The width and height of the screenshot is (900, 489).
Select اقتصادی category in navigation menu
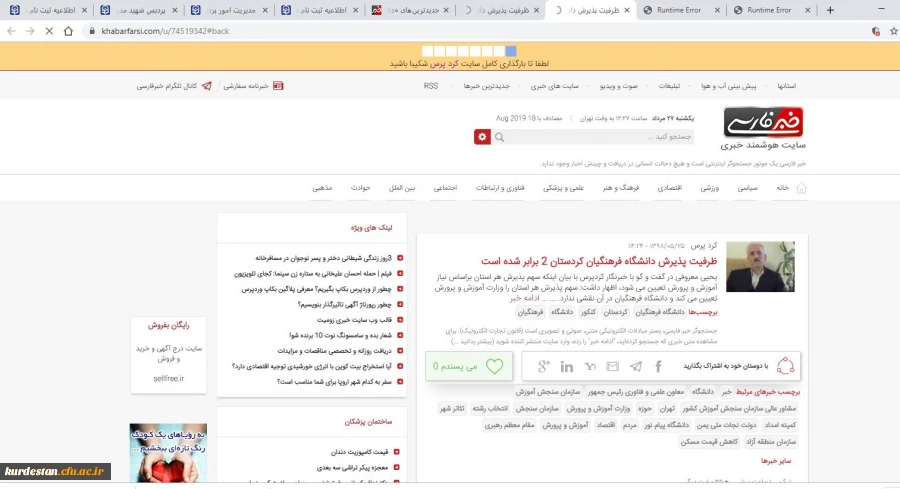click(x=669, y=188)
